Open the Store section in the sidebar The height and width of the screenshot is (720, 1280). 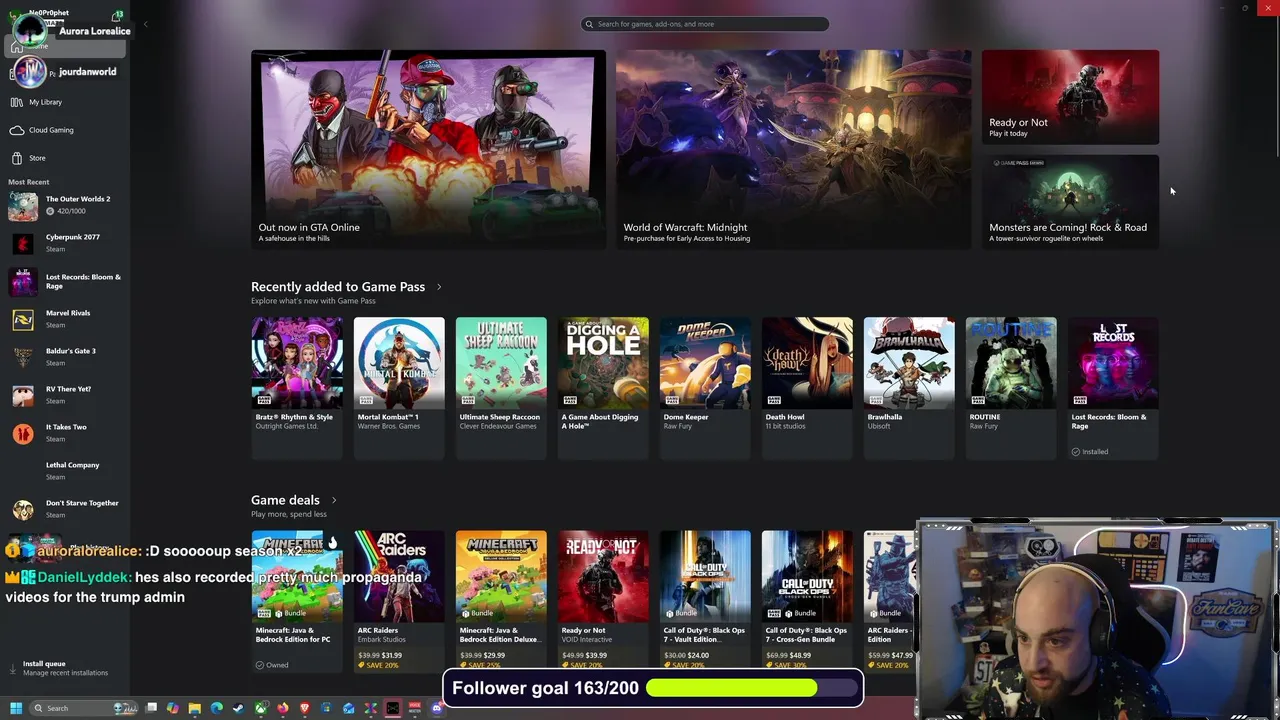click(65, 158)
